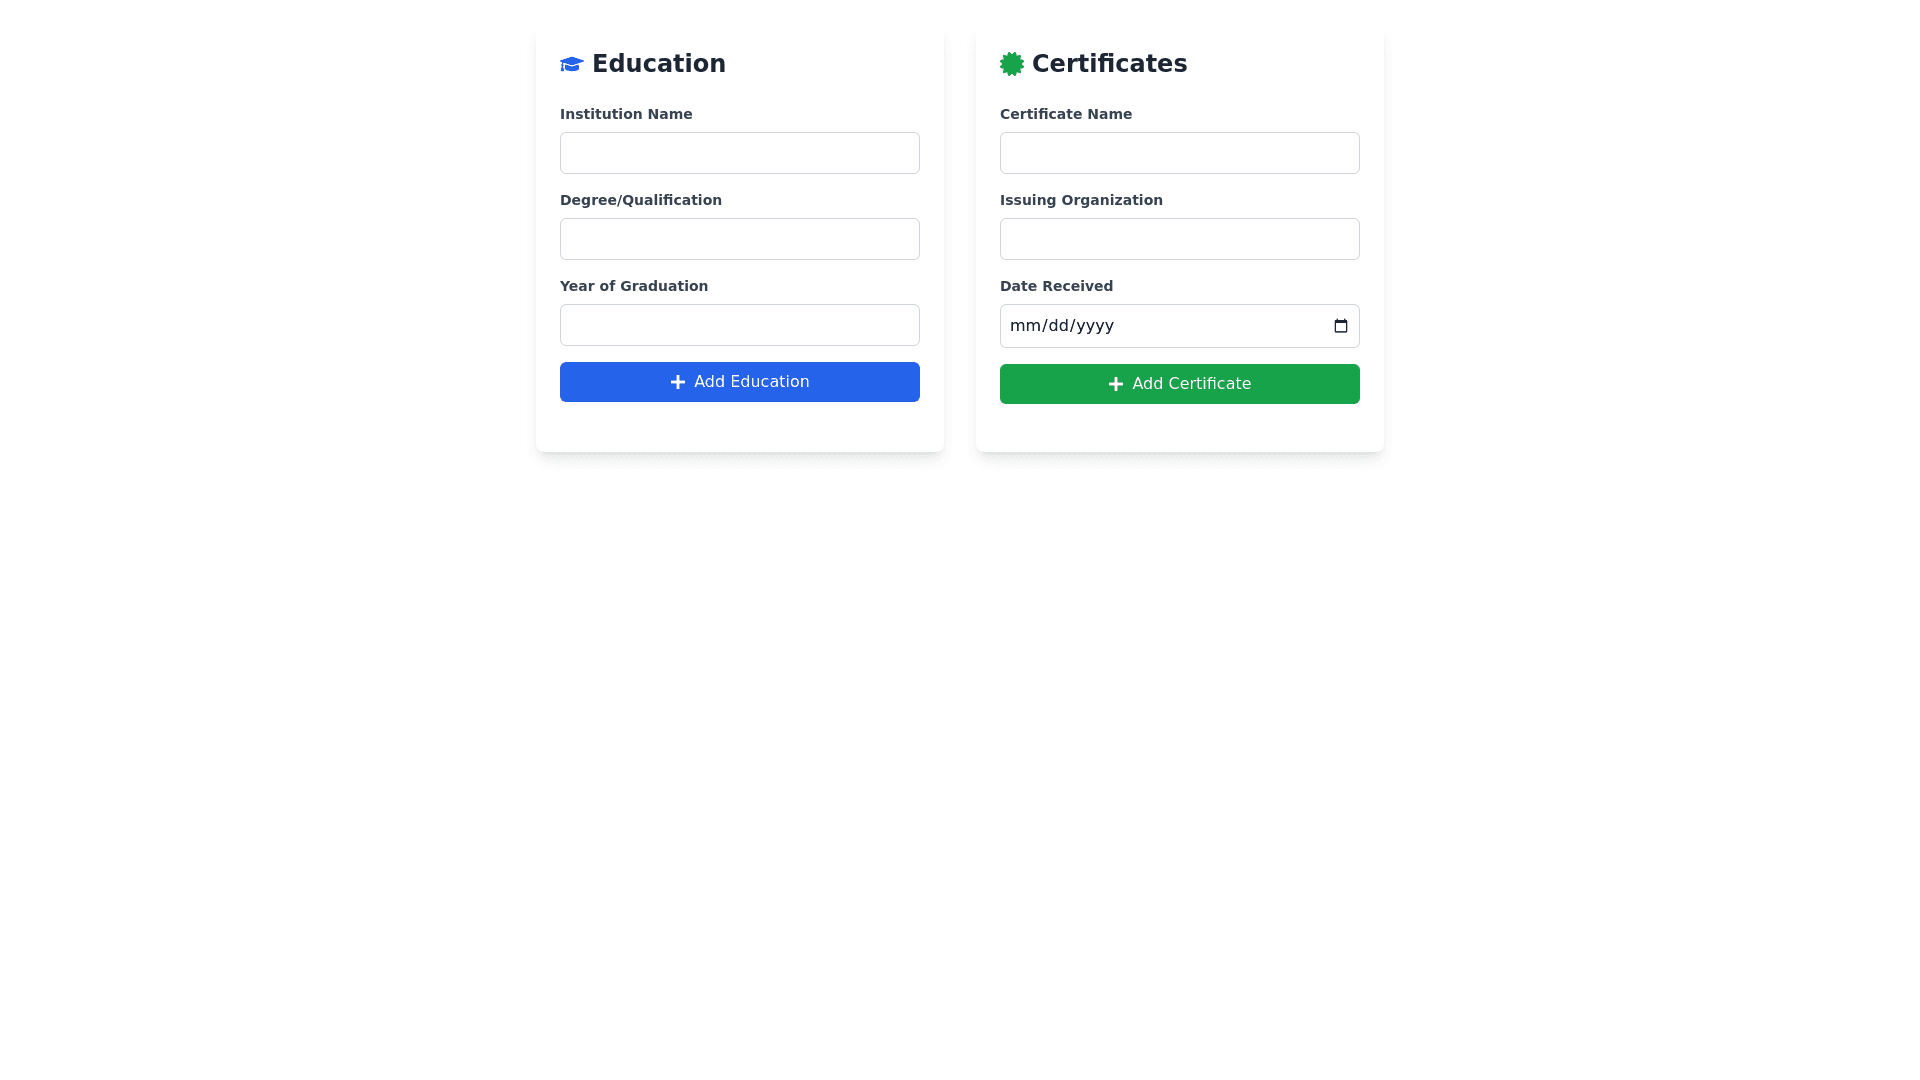
Task: Click the Issuing Organization text field
Action: click(1179, 239)
